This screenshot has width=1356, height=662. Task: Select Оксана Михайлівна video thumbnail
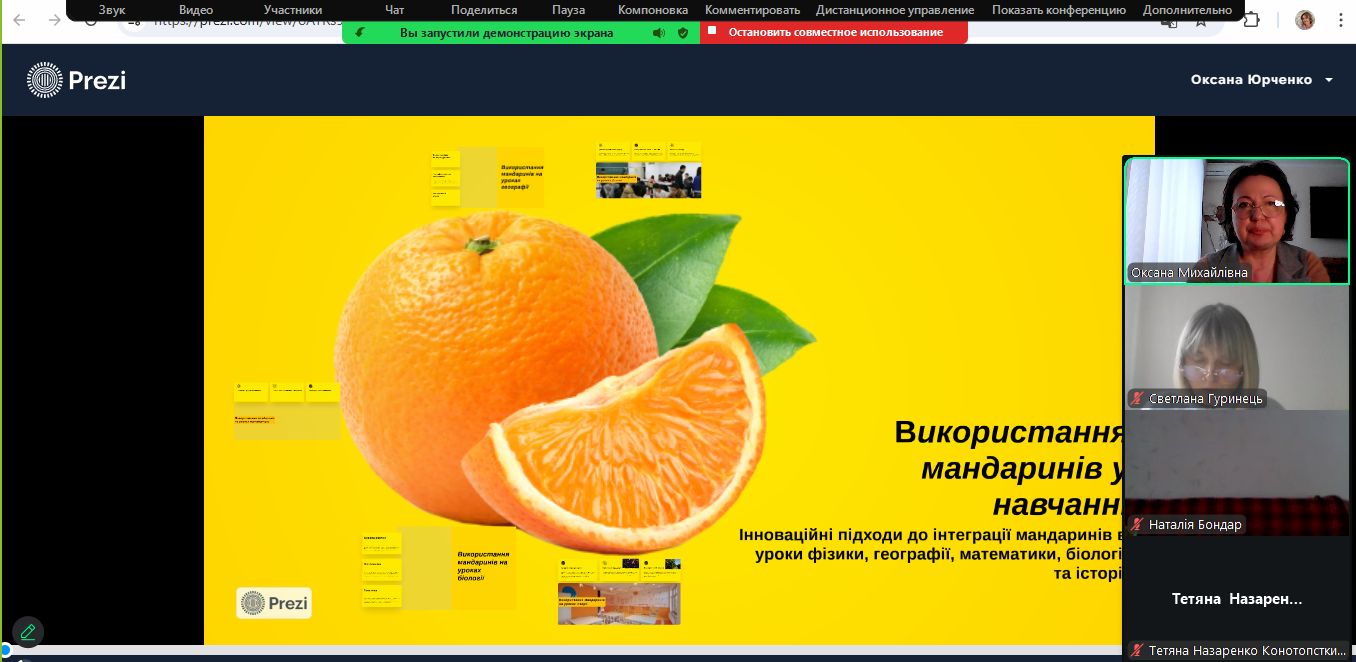click(x=1236, y=221)
